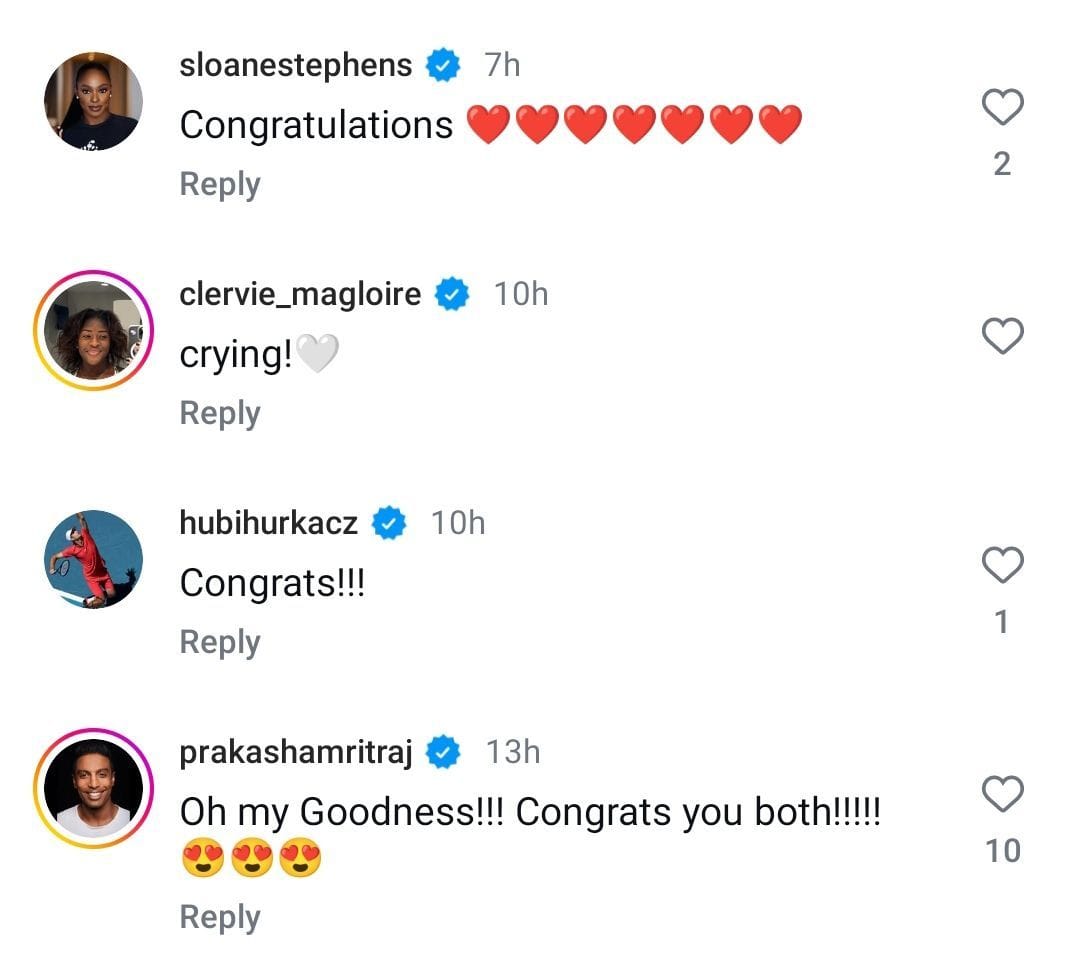Screen dimensions: 1080x974
Task: Click the verified badge next to hubihurkacz
Action: click(x=391, y=522)
